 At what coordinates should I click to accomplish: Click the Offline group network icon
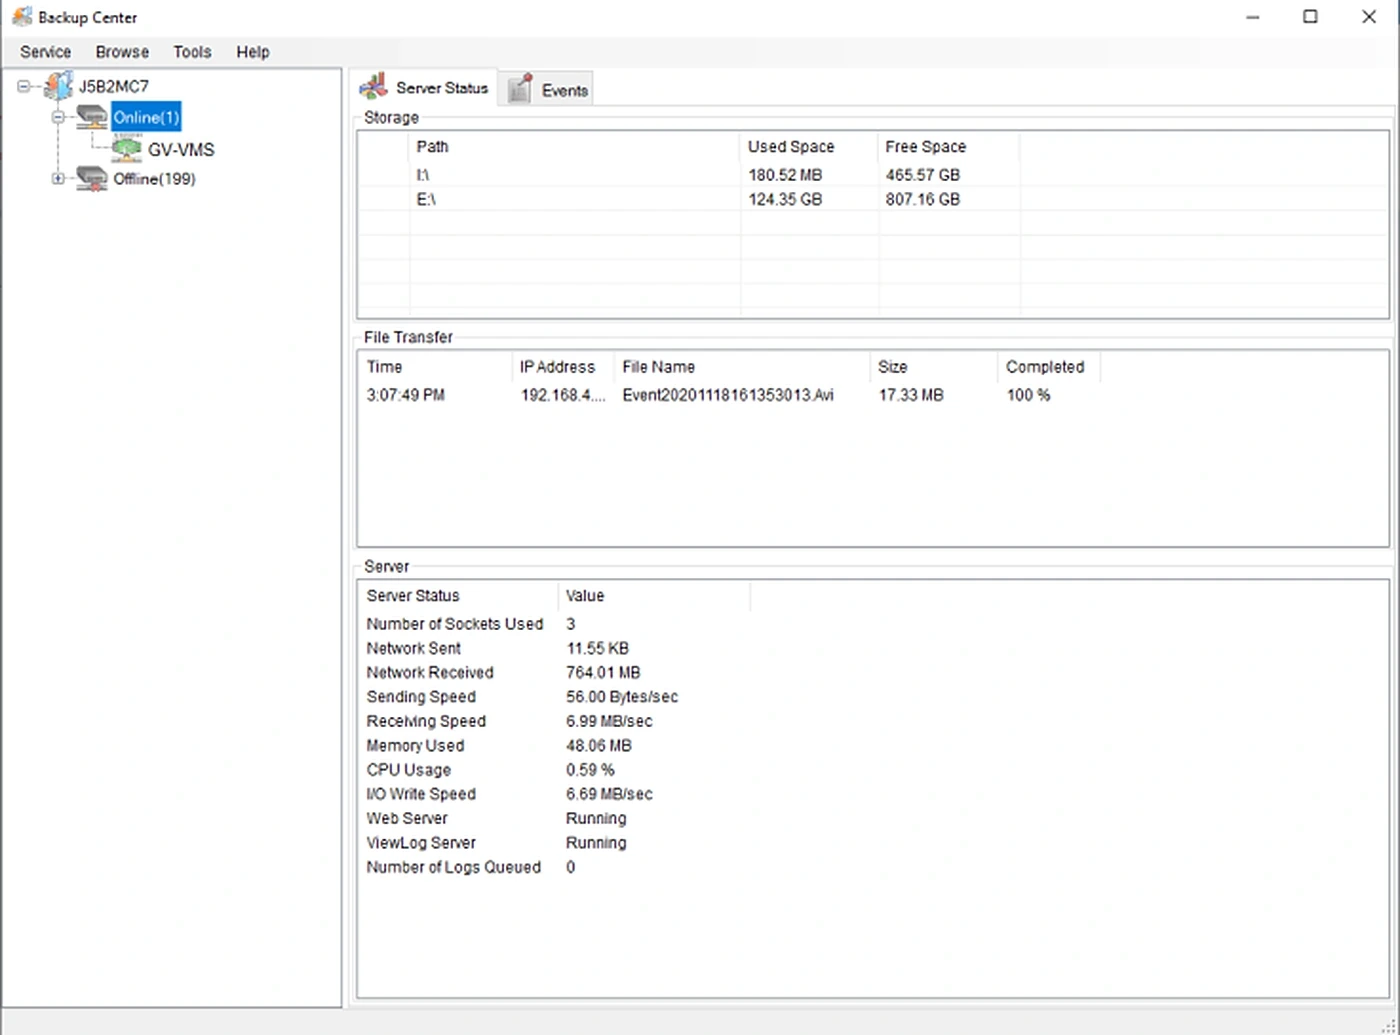(92, 179)
